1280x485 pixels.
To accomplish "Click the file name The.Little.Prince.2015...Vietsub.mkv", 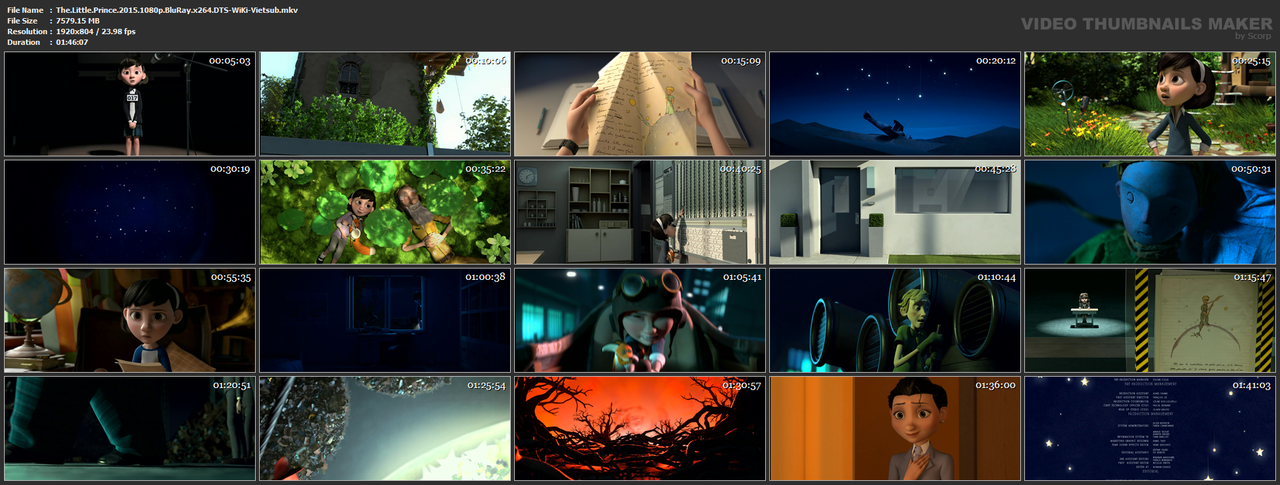I will [177, 9].
